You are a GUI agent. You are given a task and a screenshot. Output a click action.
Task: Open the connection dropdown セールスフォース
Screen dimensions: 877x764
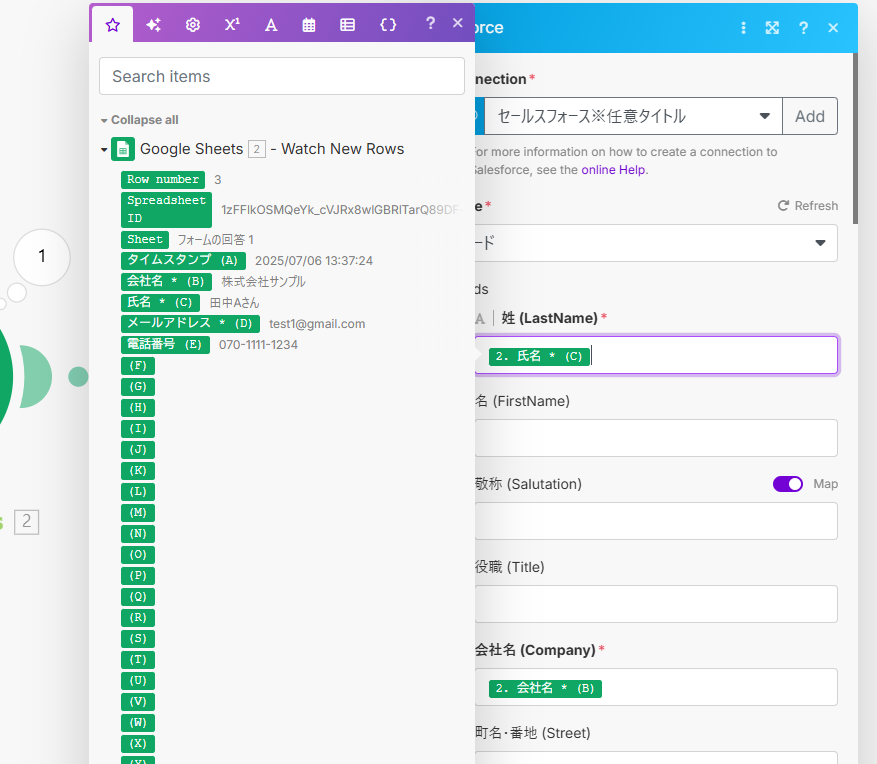pos(633,116)
